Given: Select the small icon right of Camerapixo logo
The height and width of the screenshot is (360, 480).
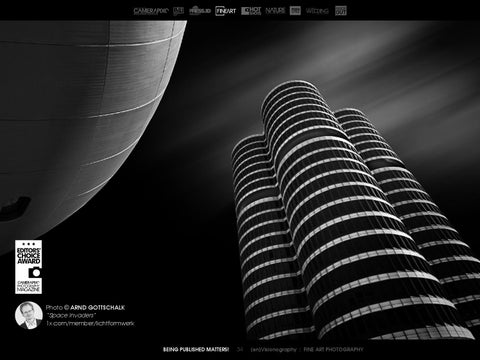Looking at the screenshot, I should coord(179,11).
